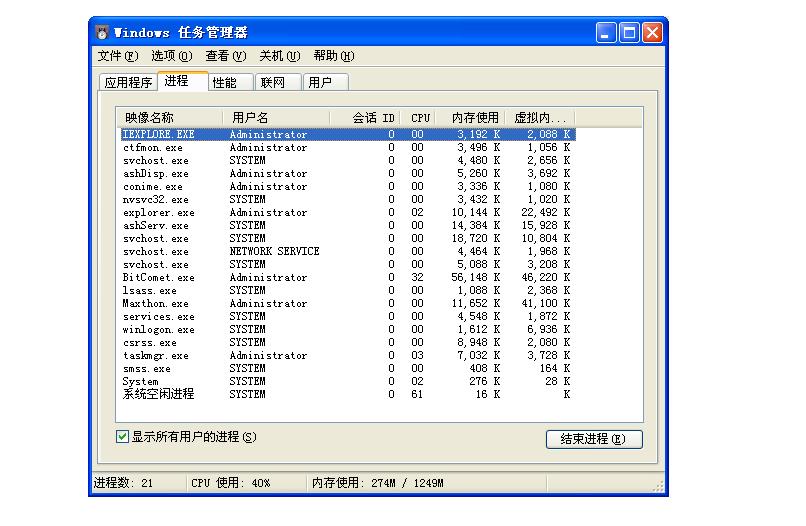Select the lsass.exe process
Image resolution: width=806 pixels, height=526 pixels.
pyautogui.click(x=348, y=291)
